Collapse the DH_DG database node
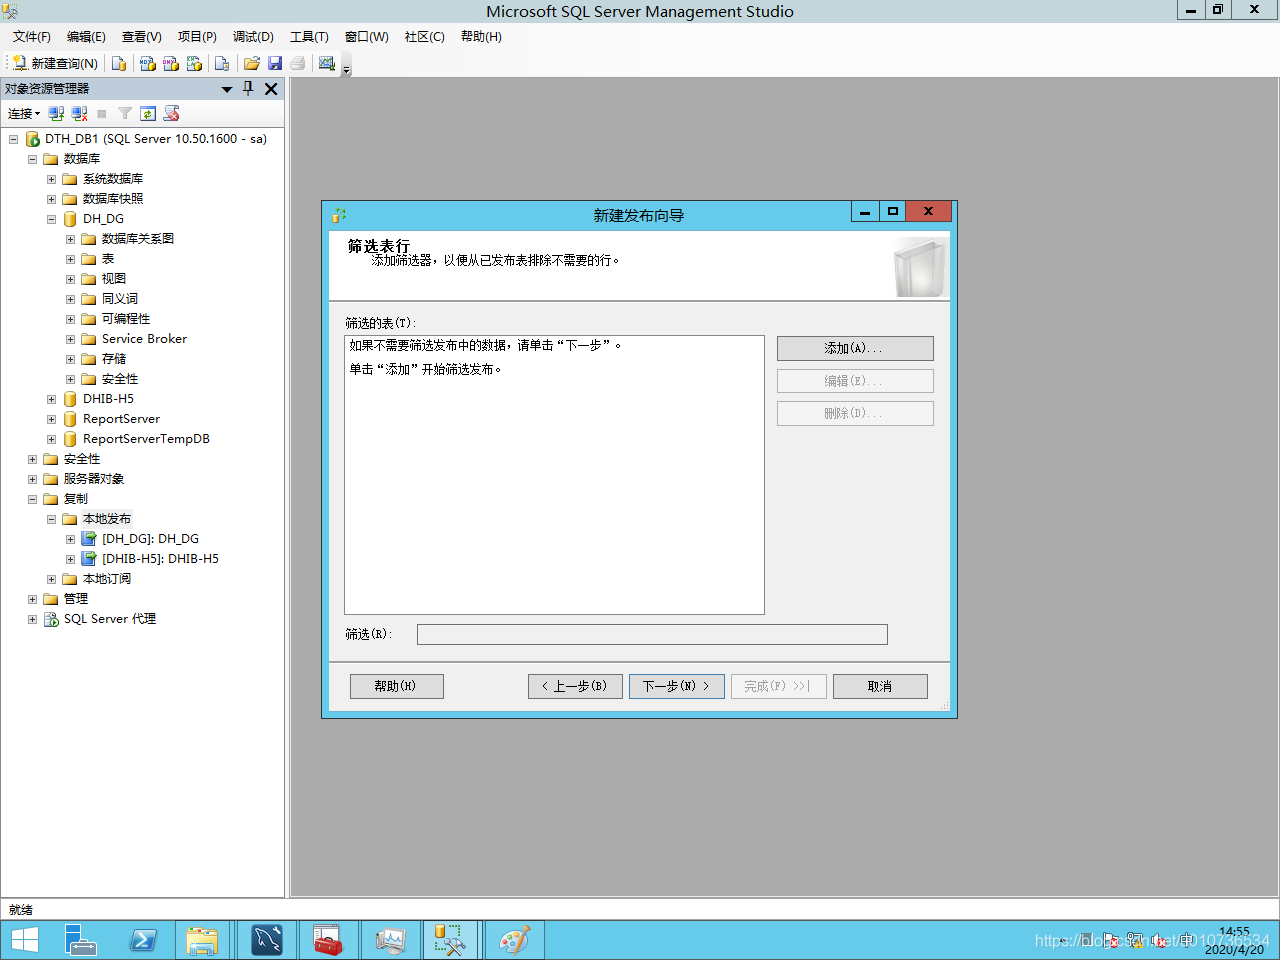Viewport: 1280px width, 960px height. (51, 219)
